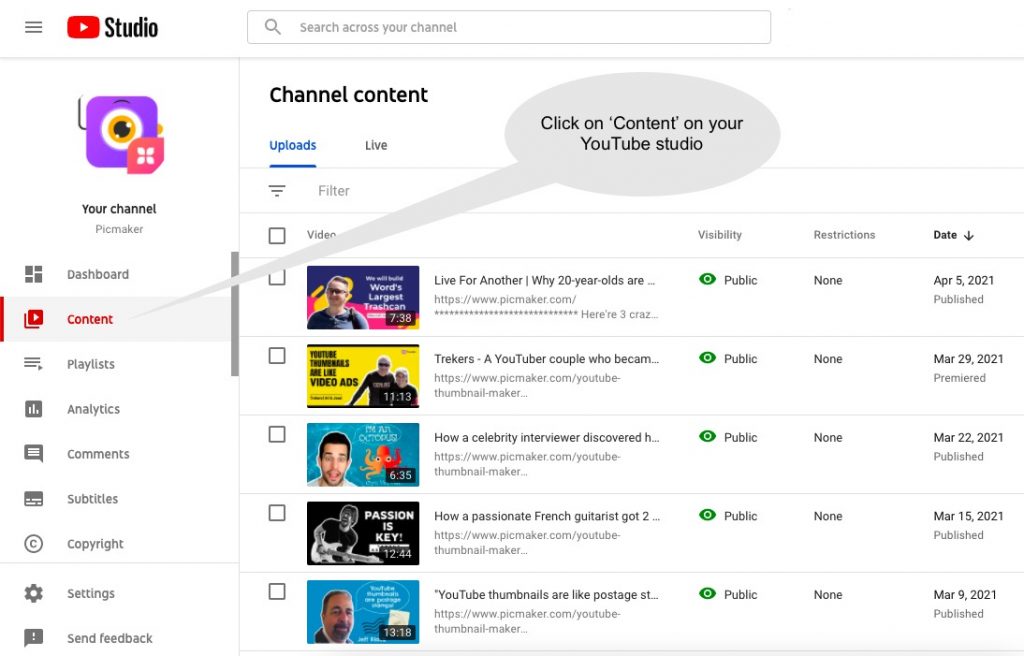This screenshot has width=1024, height=656.
Task: Click the World's Largest Trashcan thumbnail
Action: [x=363, y=297]
